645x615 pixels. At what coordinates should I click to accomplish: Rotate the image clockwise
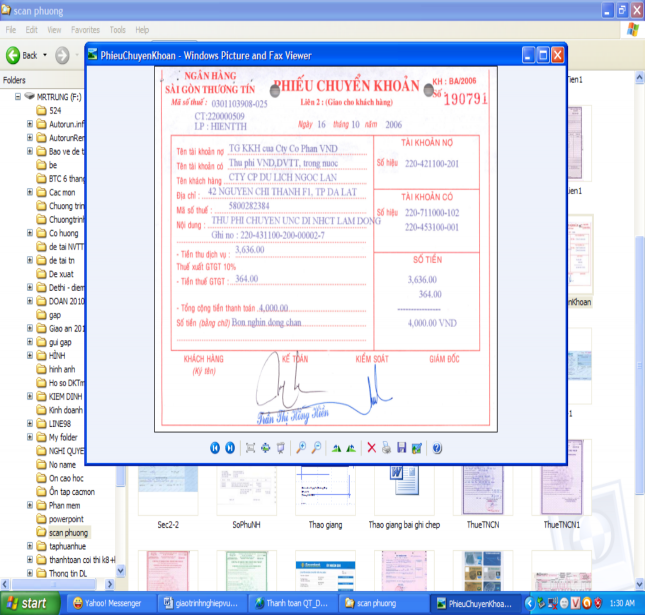coord(337,448)
